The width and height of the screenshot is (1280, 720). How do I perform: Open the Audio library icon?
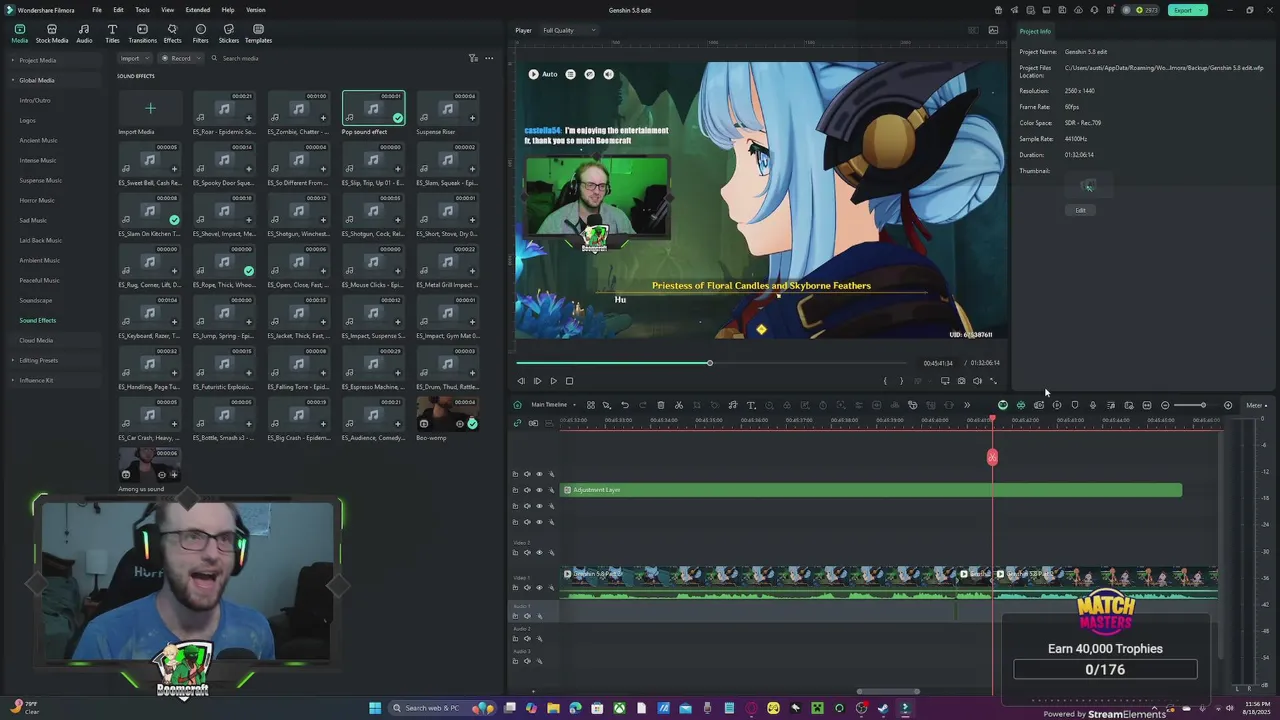tap(84, 34)
